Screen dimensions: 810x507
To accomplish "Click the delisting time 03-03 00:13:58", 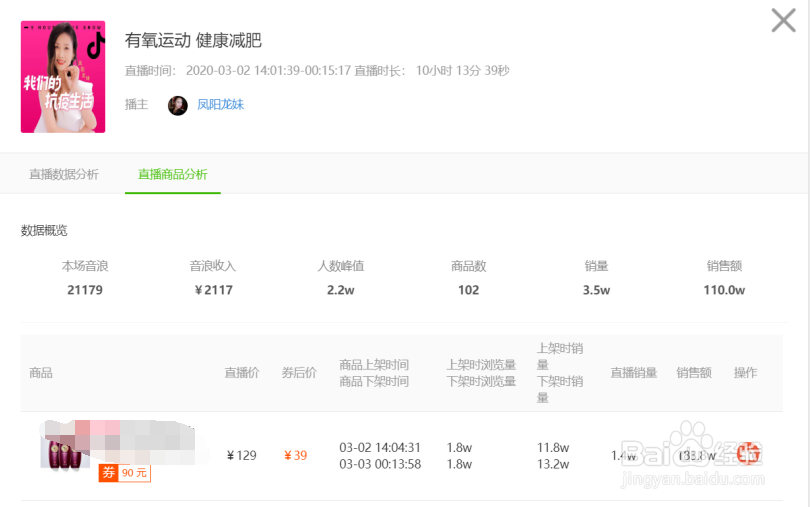I will 380,464.
